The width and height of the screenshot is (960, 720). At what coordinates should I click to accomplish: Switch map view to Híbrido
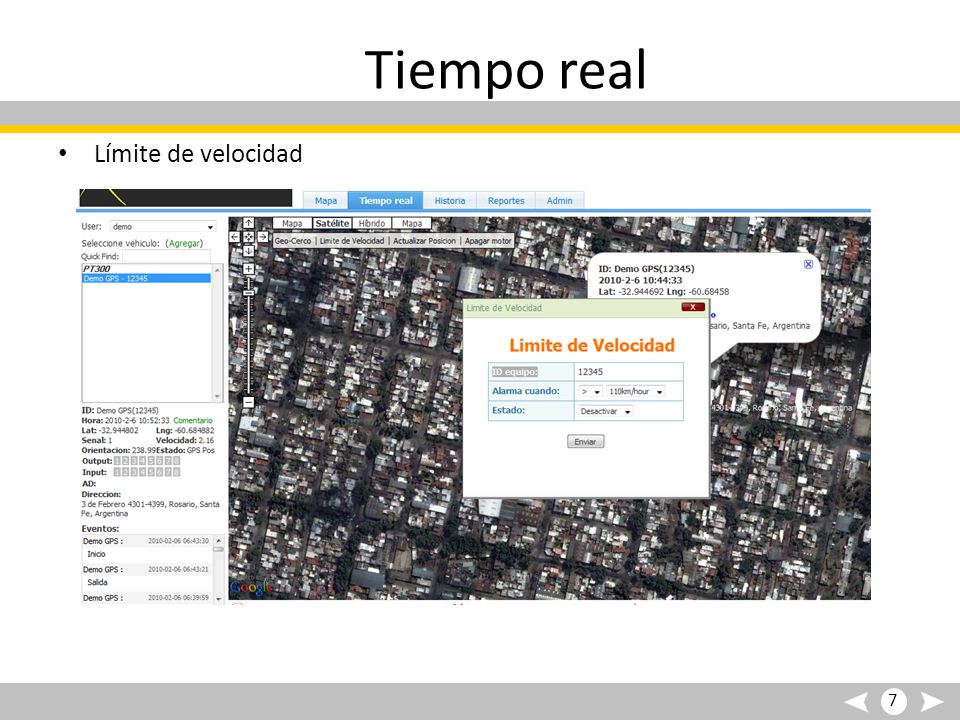click(x=372, y=223)
